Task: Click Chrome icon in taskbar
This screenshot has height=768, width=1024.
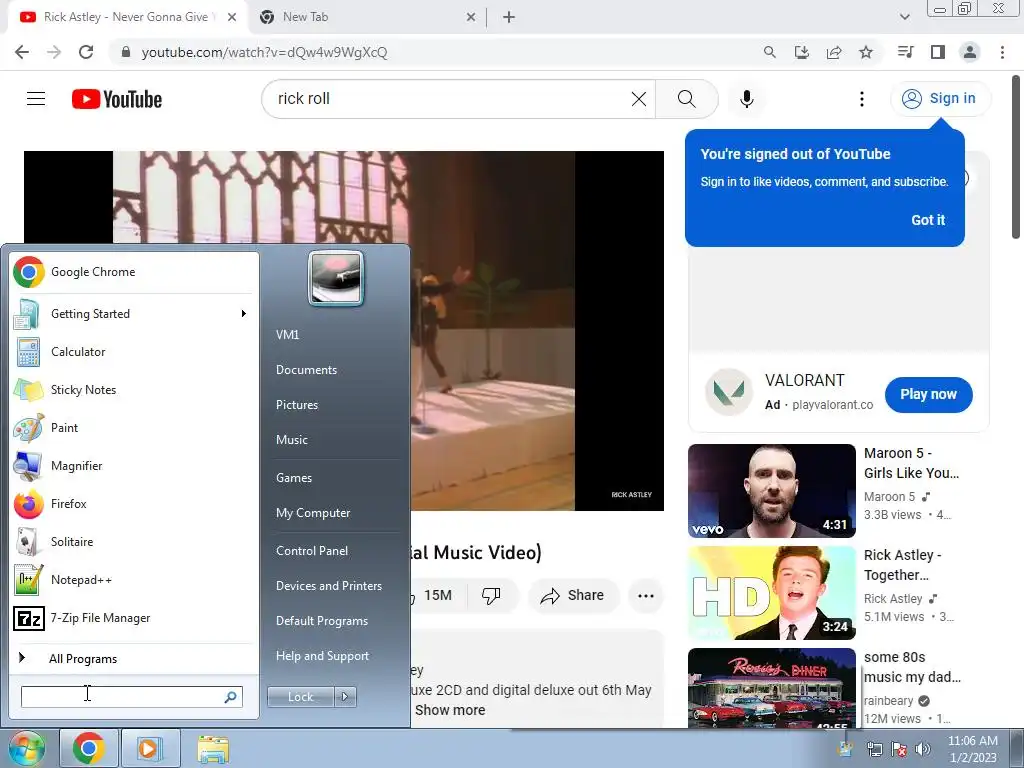Action: pyautogui.click(x=89, y=748)
